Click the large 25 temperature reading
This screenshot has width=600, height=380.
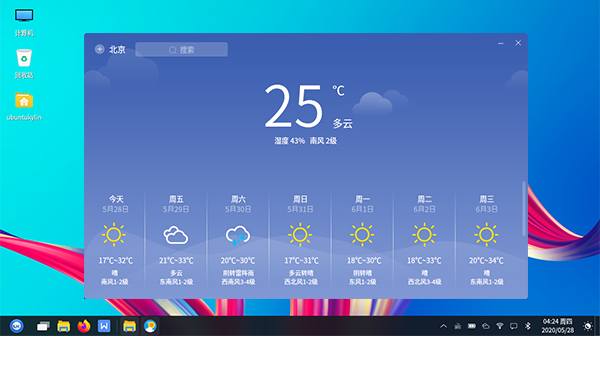tap(293, 106)
